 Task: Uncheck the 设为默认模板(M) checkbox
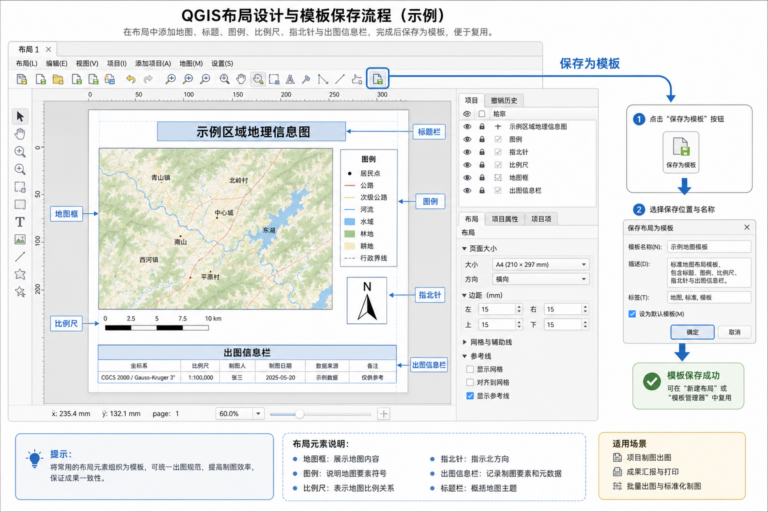point(632,314)
